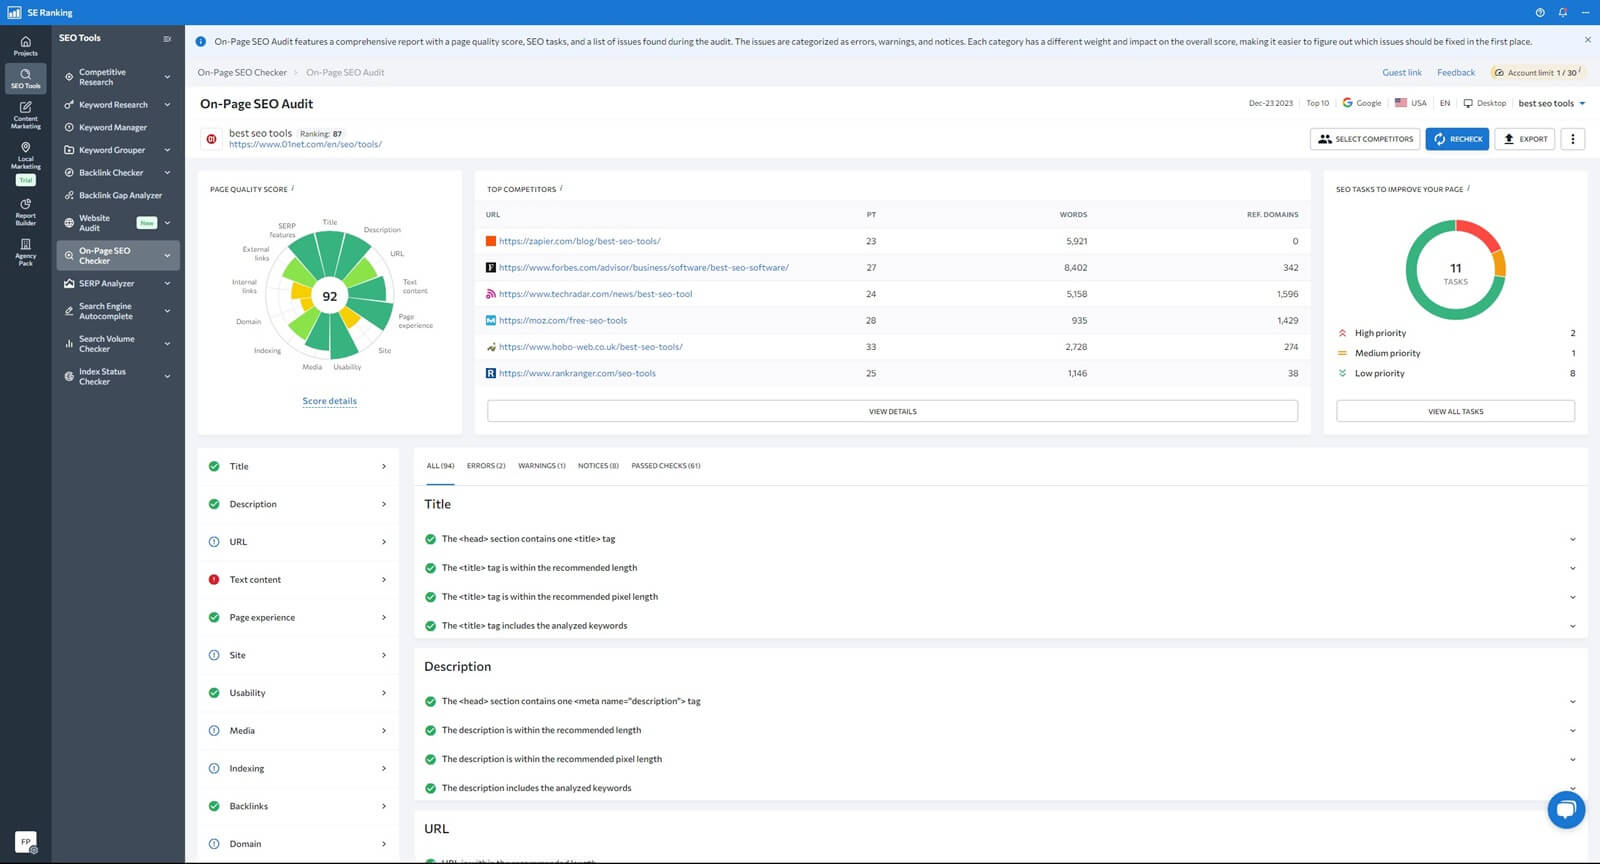Sort competitors by REF. DOMAINS column
This screenshot has width=1600, height=864.
pyautogui.click(x=1272, y=215)
